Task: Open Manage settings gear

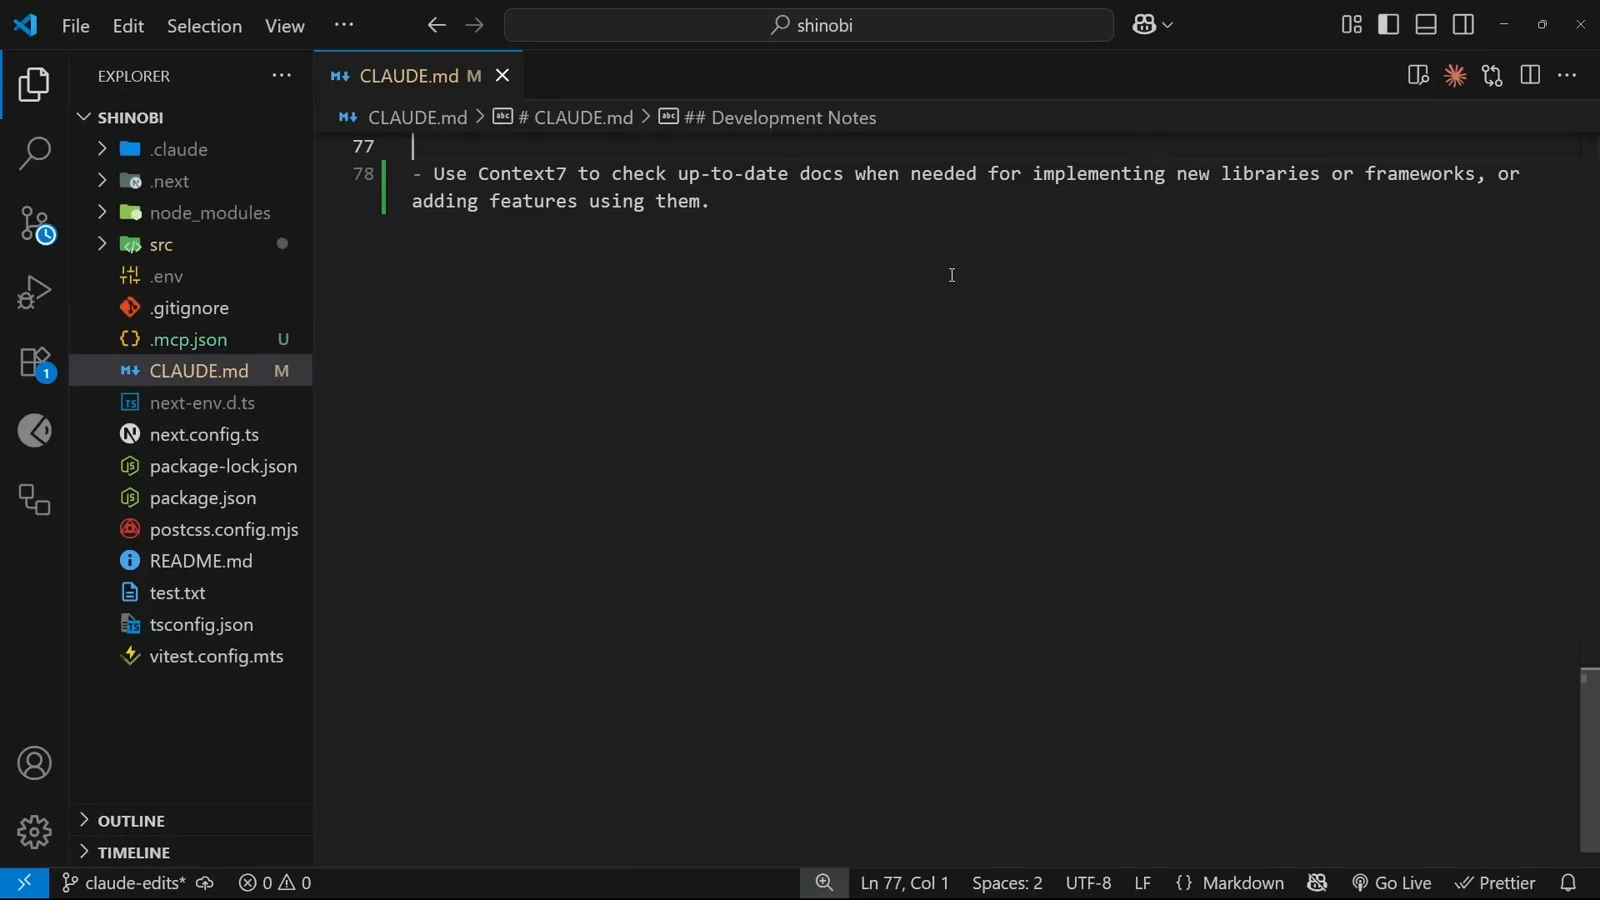Action: coord(34,832)
